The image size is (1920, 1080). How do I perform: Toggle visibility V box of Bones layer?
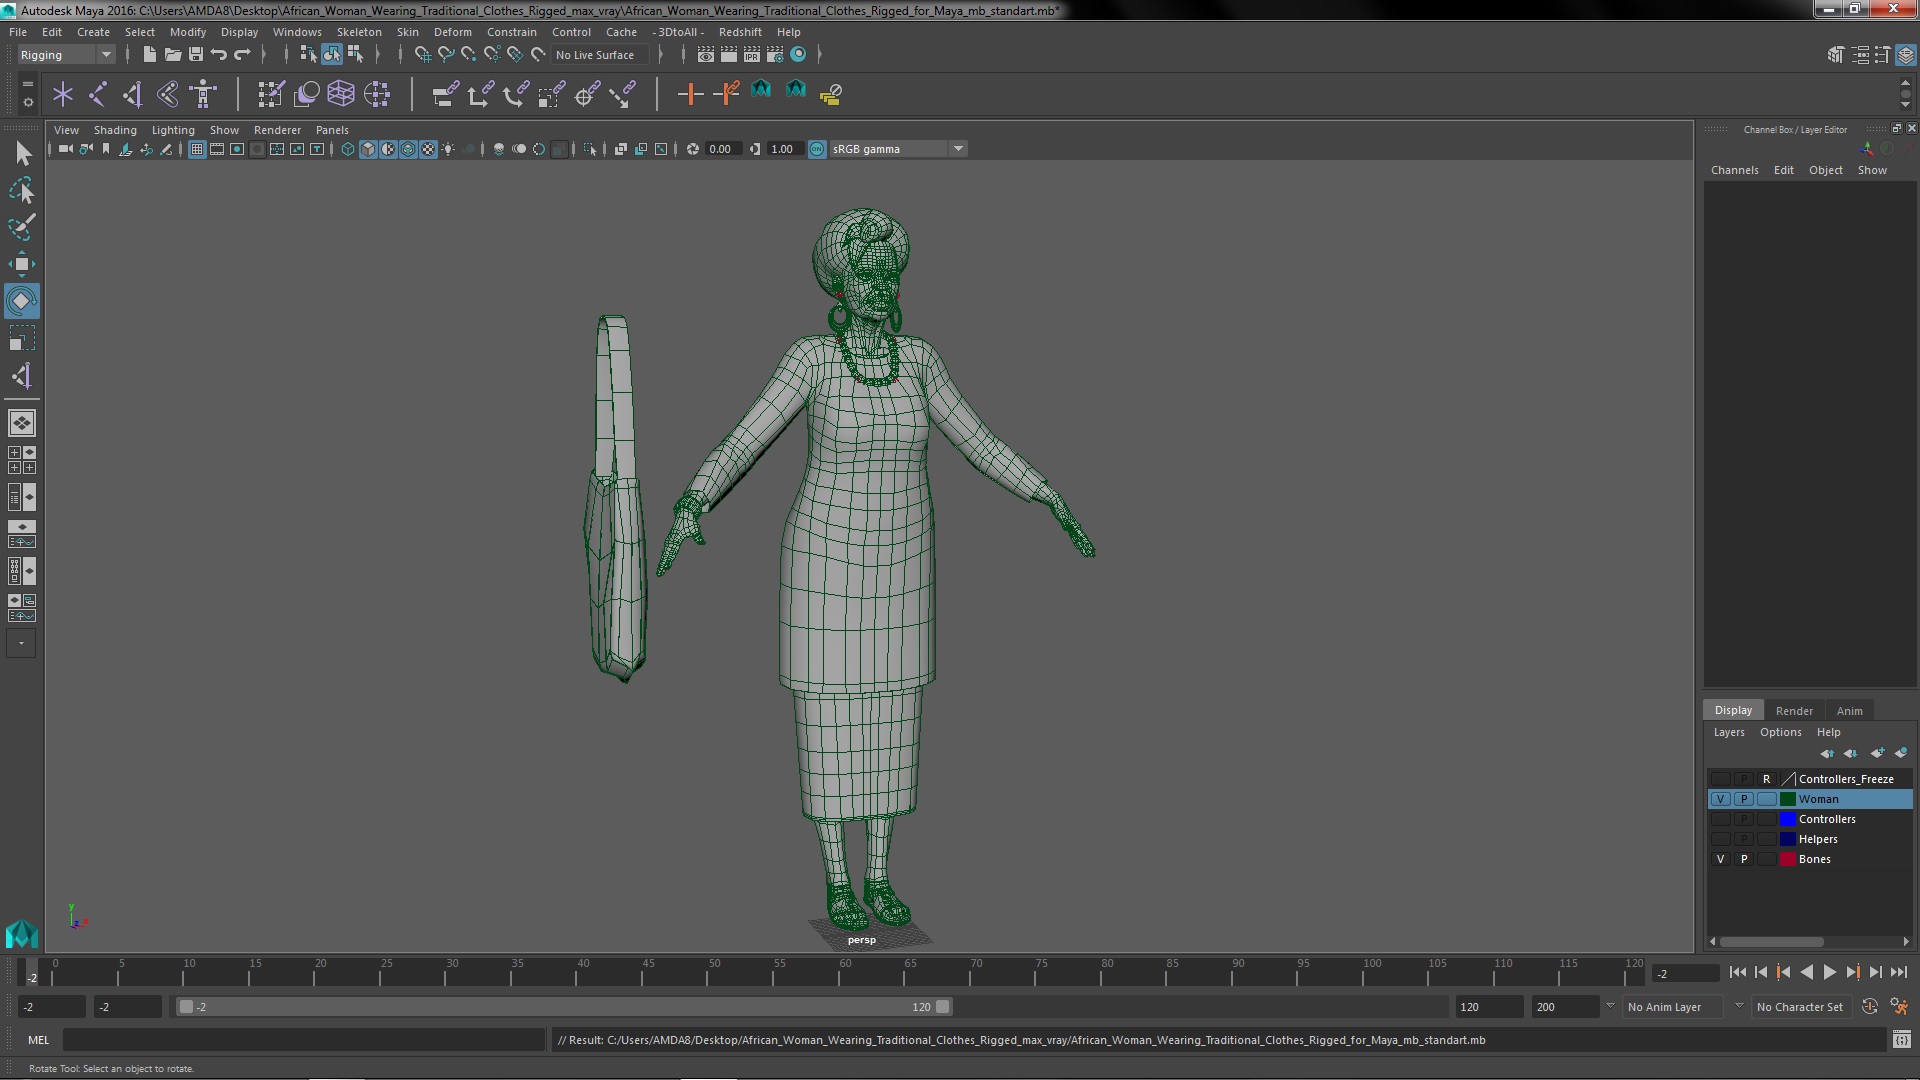(1720, 859)
